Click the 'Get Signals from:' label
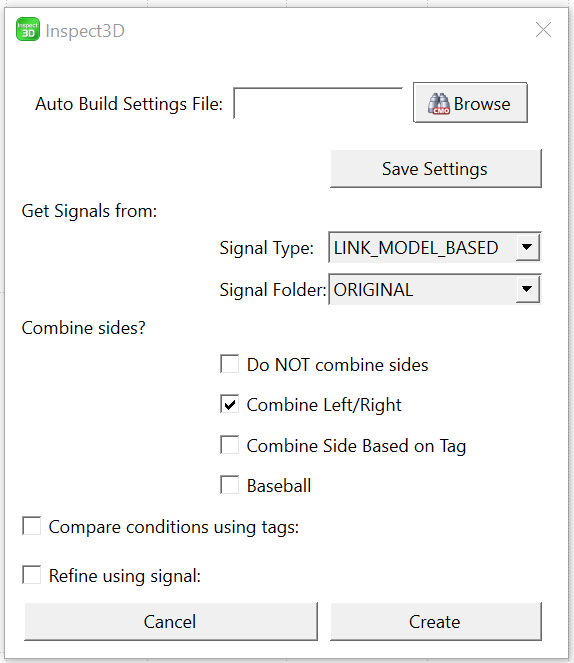This screenshot has width=574, height=663. (89, 211)
